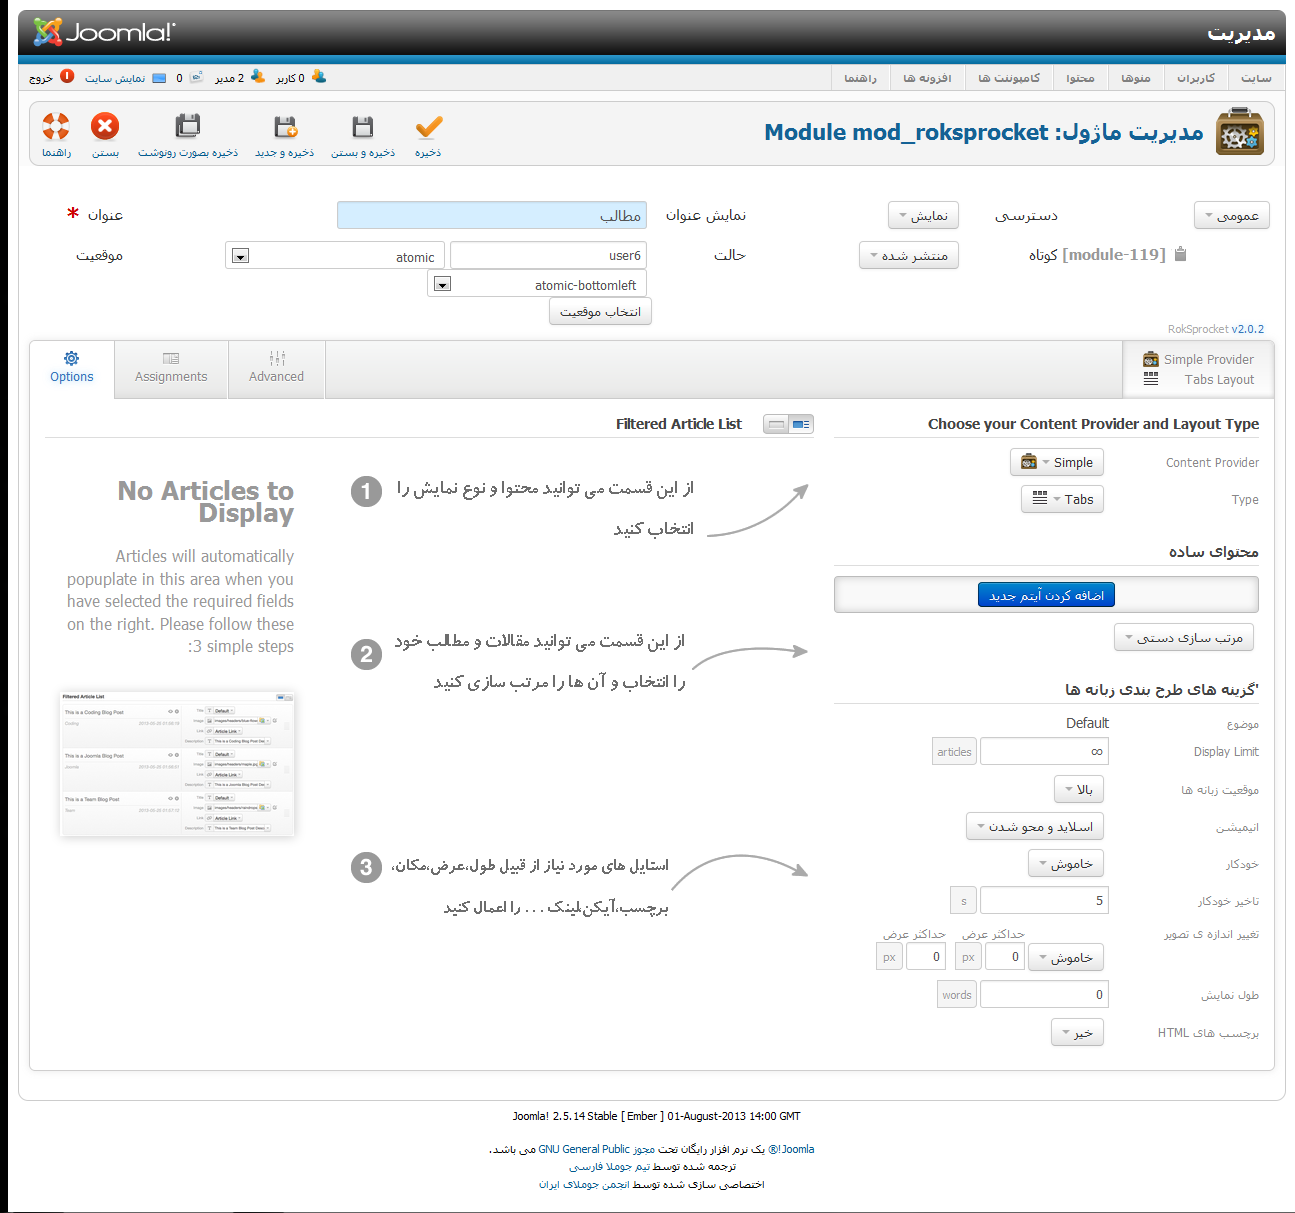Click the Save & New (ذخیره و جدید) icon
The width and height of the screenshot is (1295, 1213).
click(x=285, y=128)
